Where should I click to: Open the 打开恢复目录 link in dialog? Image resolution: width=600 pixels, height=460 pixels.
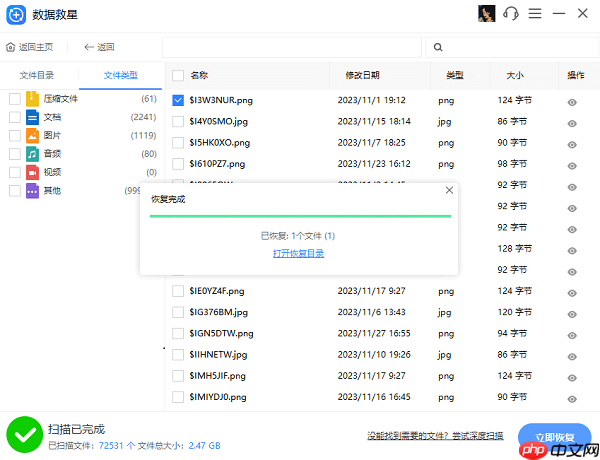tap(298, 253)
